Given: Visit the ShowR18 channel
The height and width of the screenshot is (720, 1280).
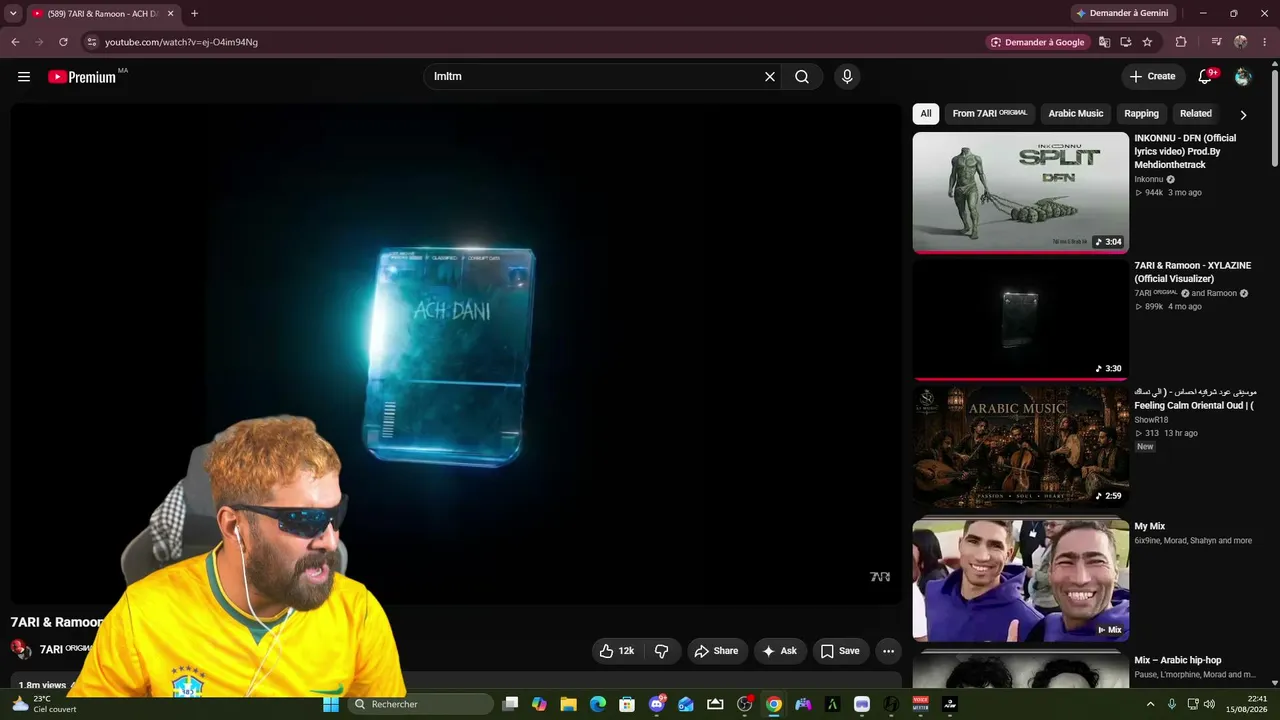Looking at the screenshot, I should click(1151, 420).
